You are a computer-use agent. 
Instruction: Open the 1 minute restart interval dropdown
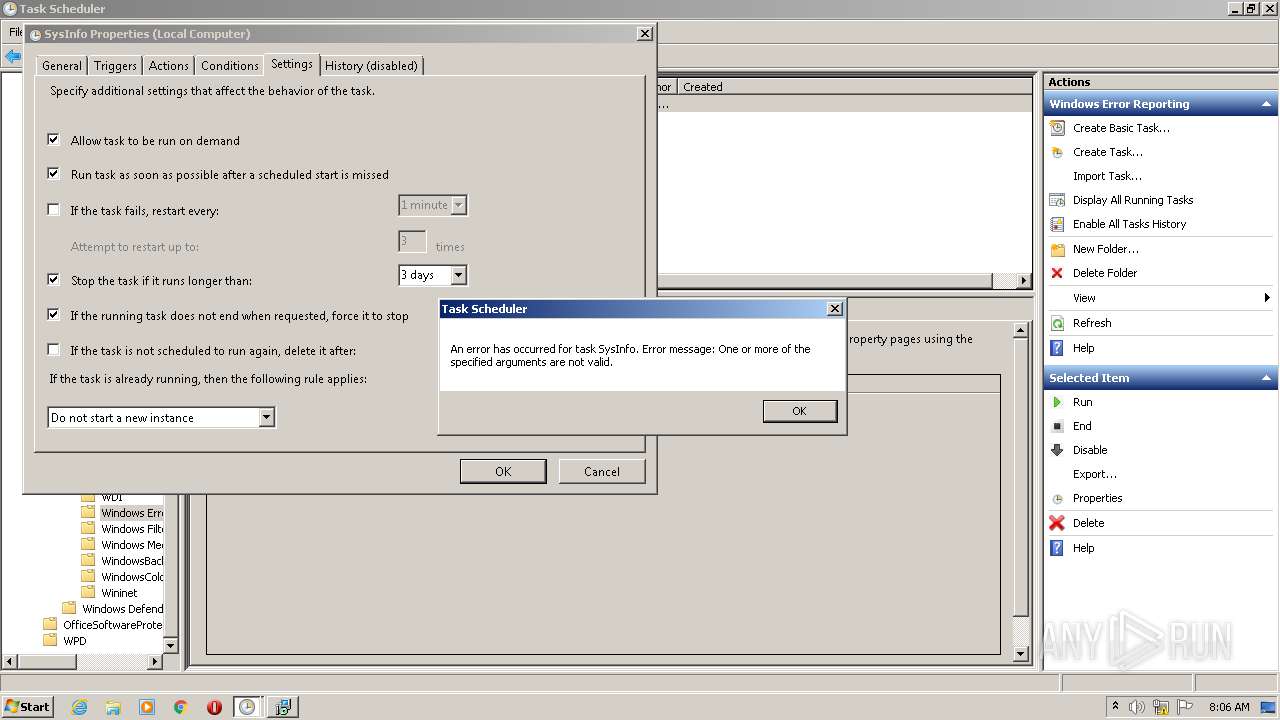pos(458,205)
